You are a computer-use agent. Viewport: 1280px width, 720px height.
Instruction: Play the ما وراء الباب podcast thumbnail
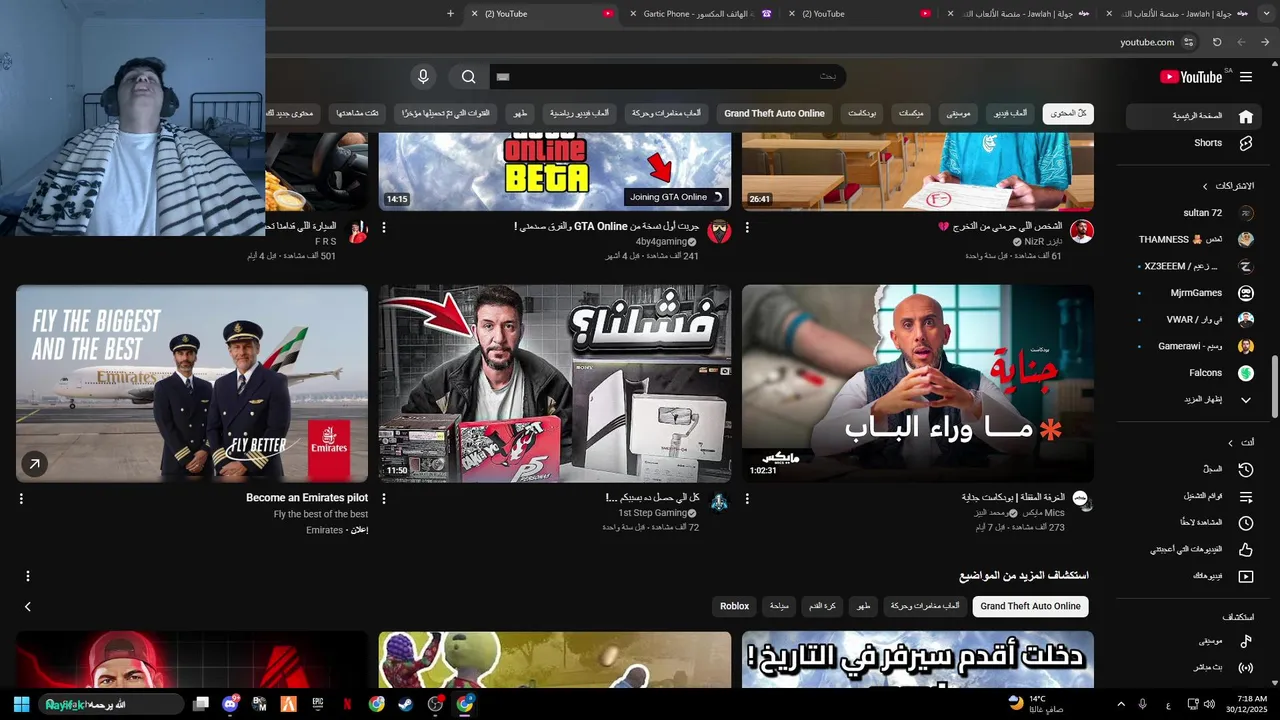tap(918, 384)
